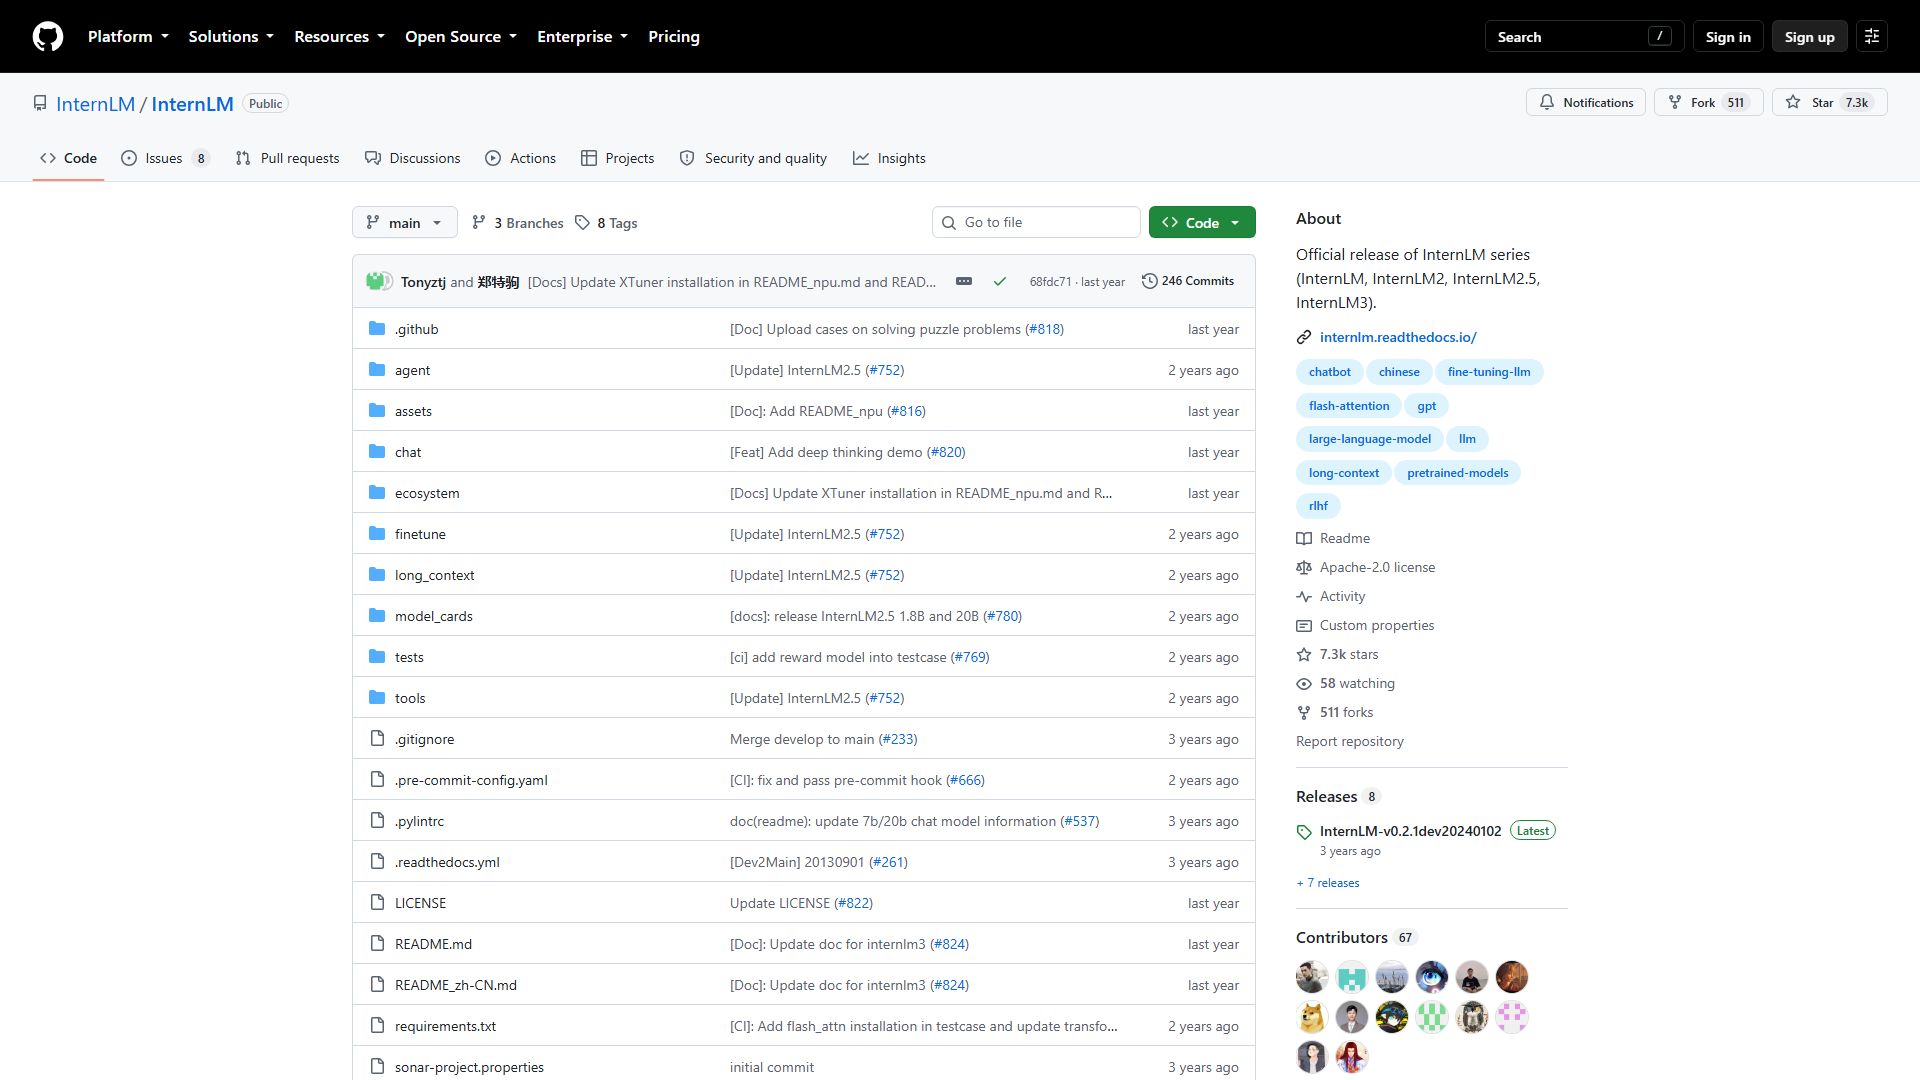
Task: Open the agent folder
Action: [412, 370]
